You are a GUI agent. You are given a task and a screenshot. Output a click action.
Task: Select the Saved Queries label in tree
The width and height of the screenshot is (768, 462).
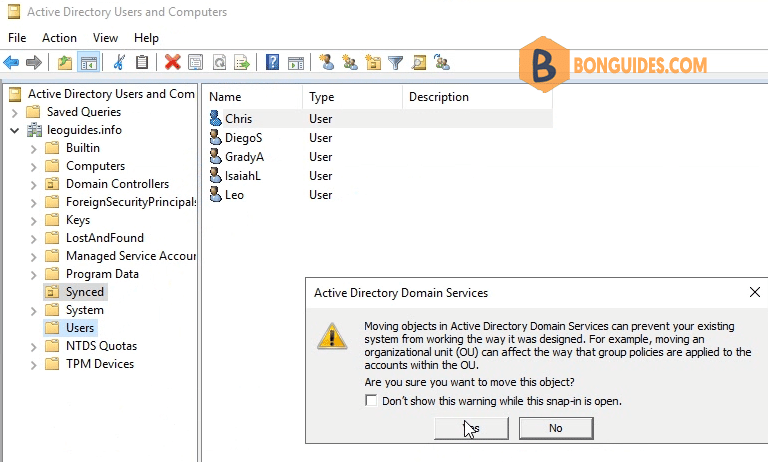[x=84, y=112]
